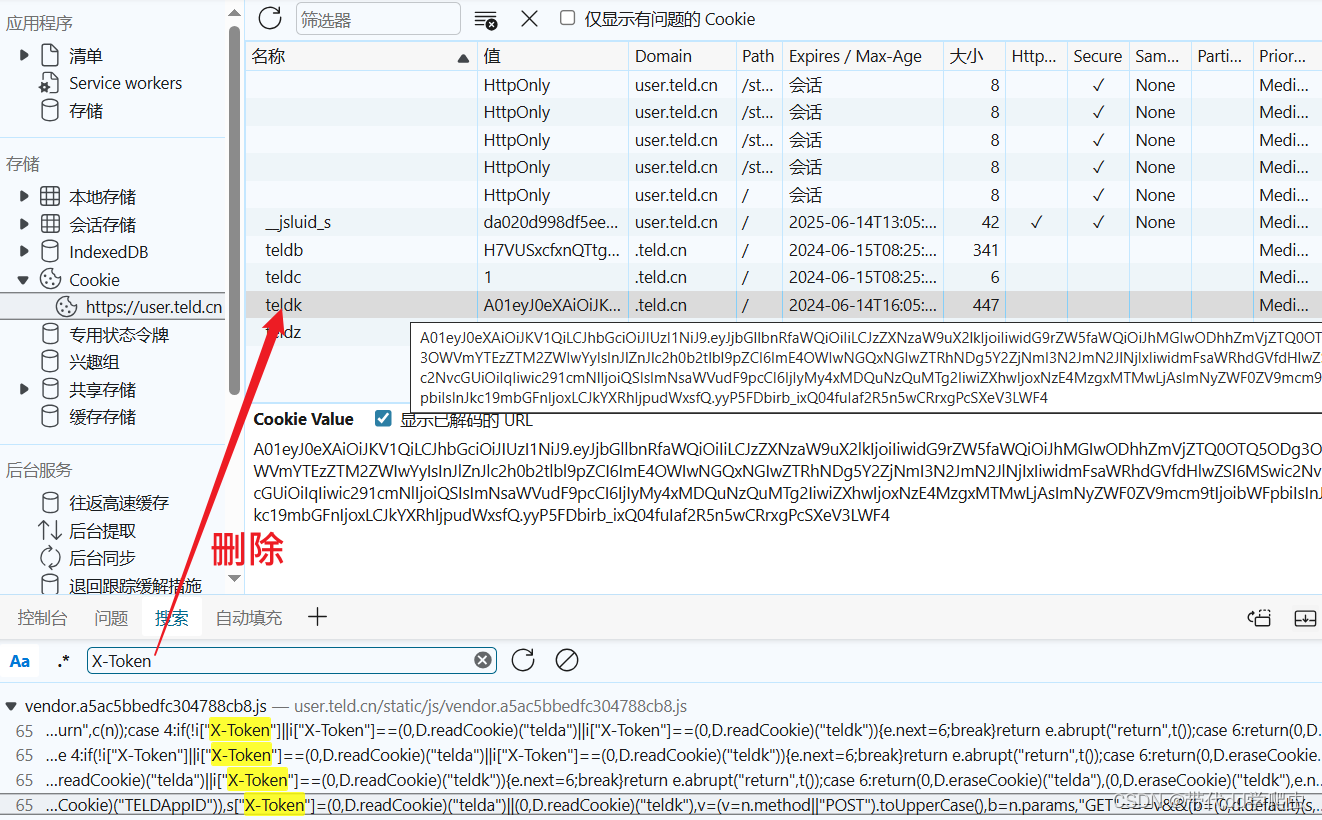Clear the X-Token search text
The width and height of the screenshot is (1322, 820).
482,660
